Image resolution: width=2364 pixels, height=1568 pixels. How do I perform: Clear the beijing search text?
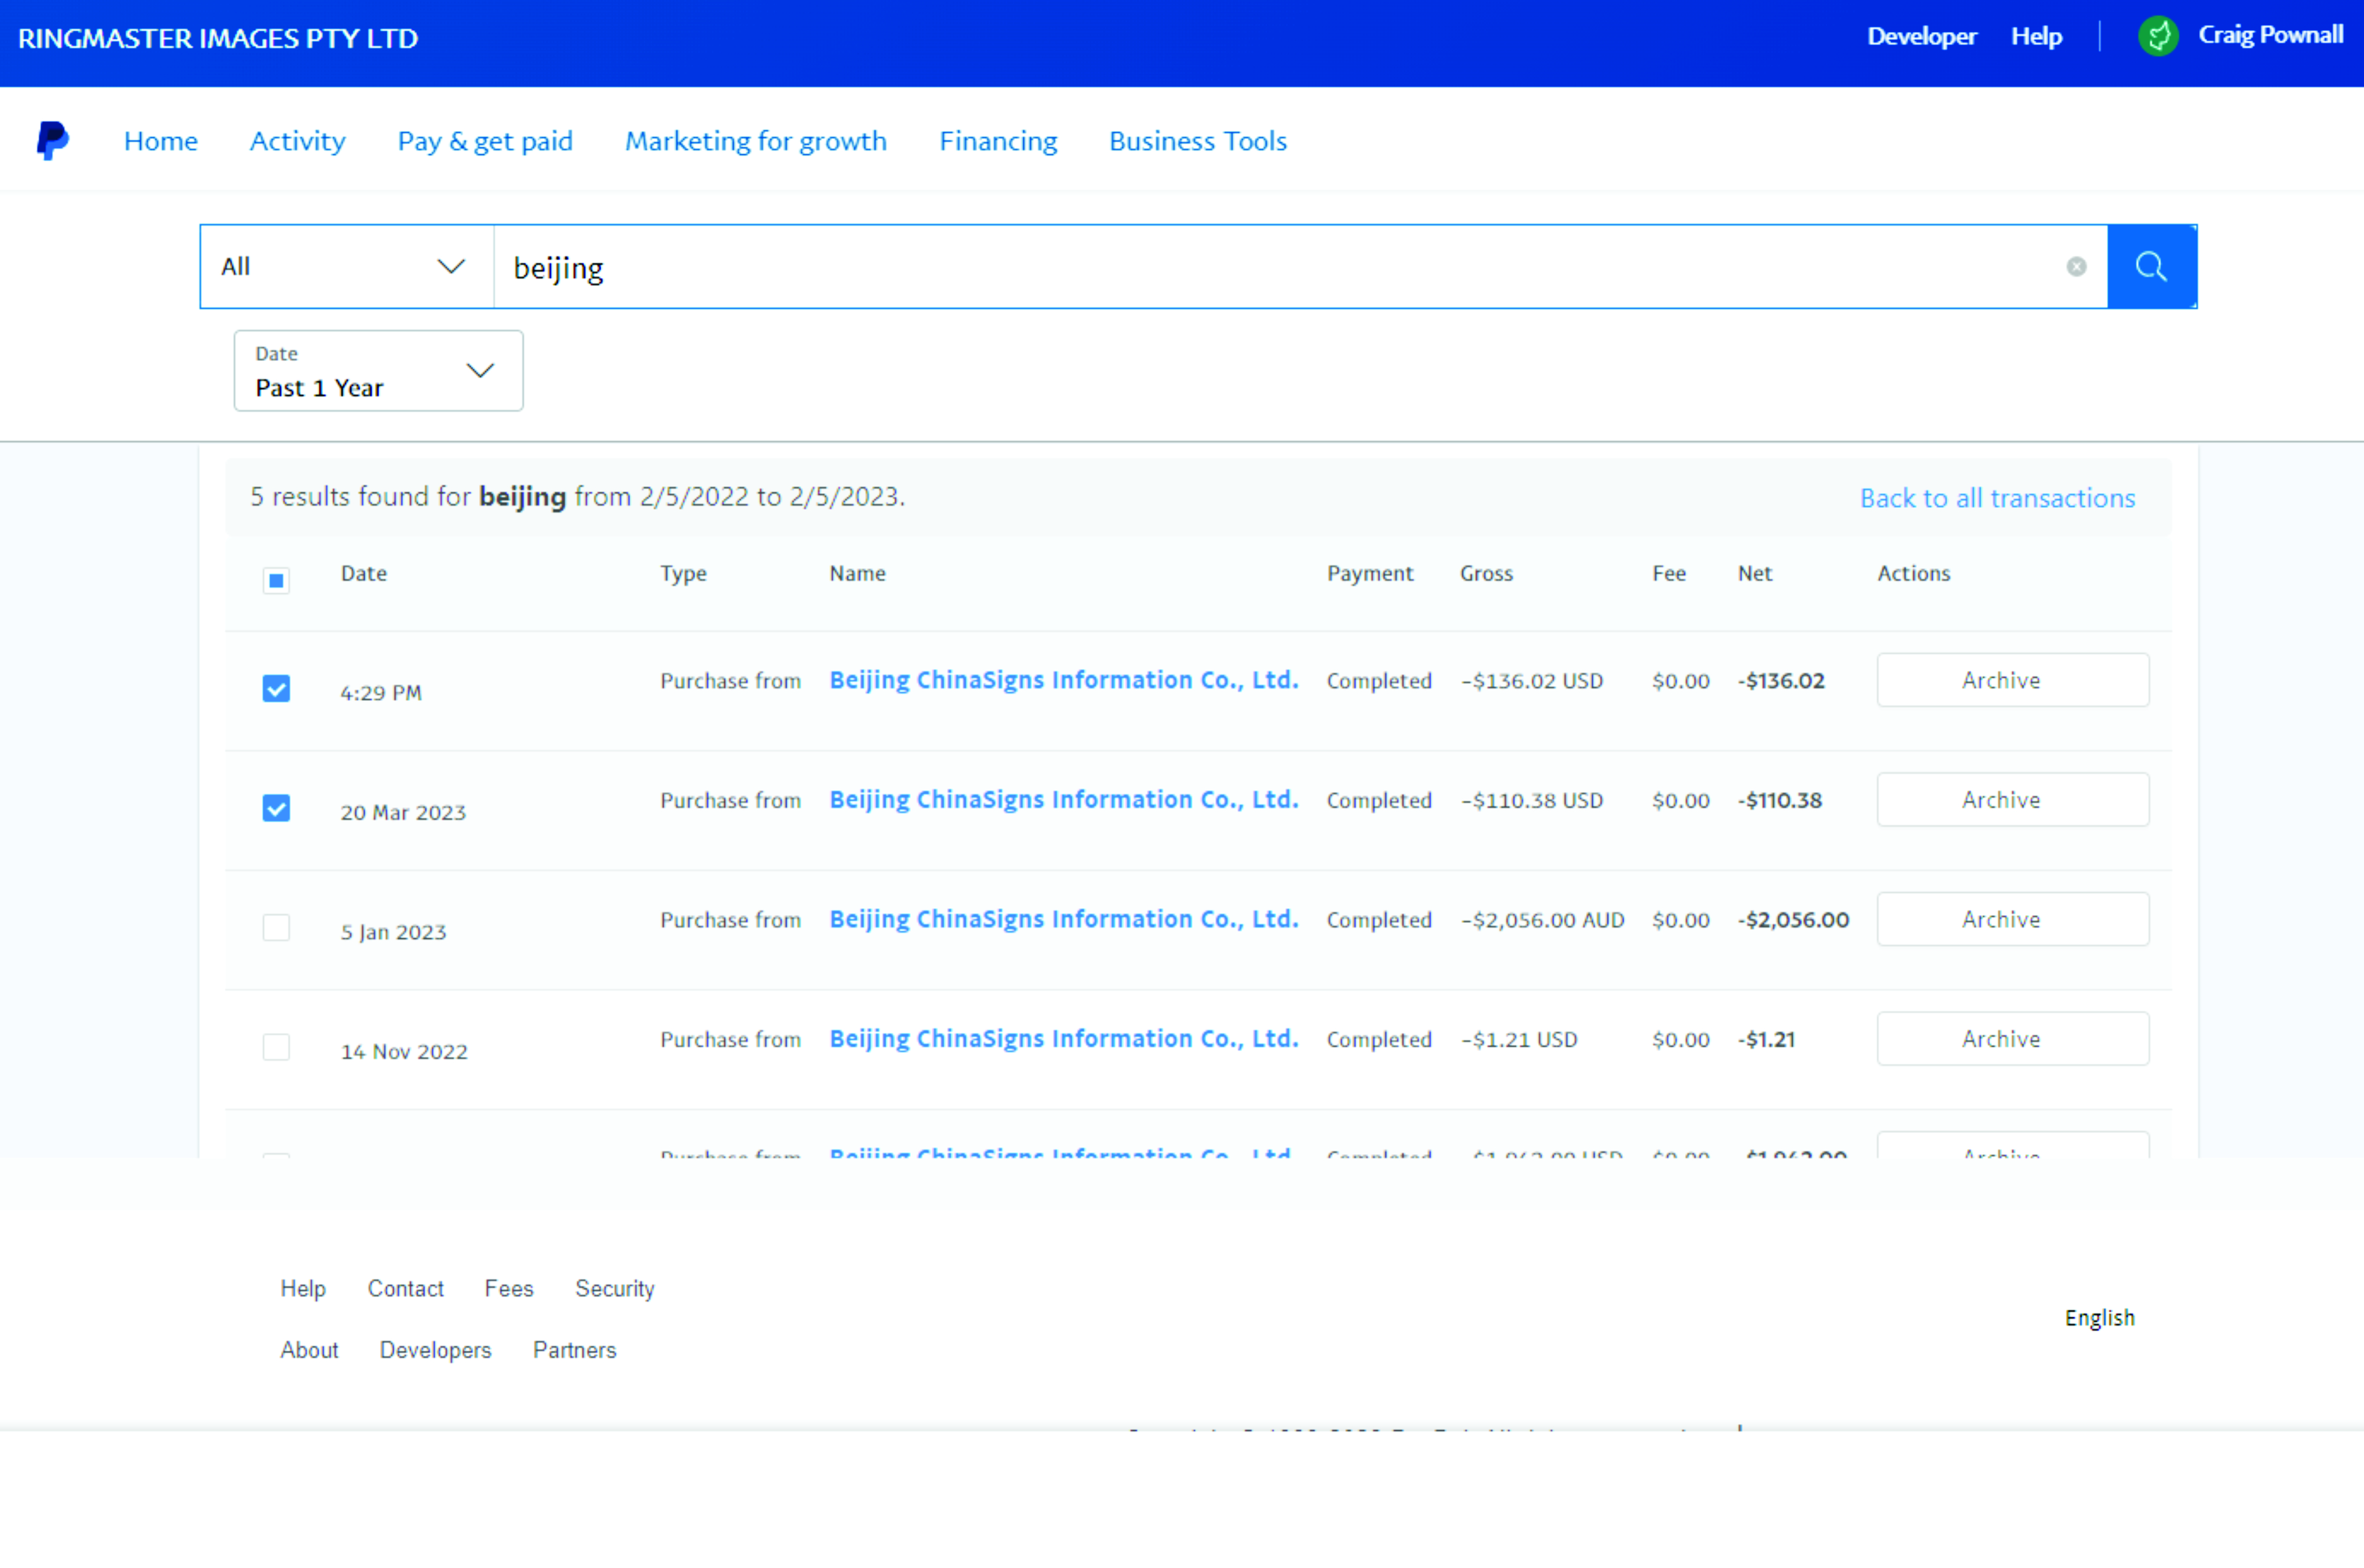point(2076,267)
